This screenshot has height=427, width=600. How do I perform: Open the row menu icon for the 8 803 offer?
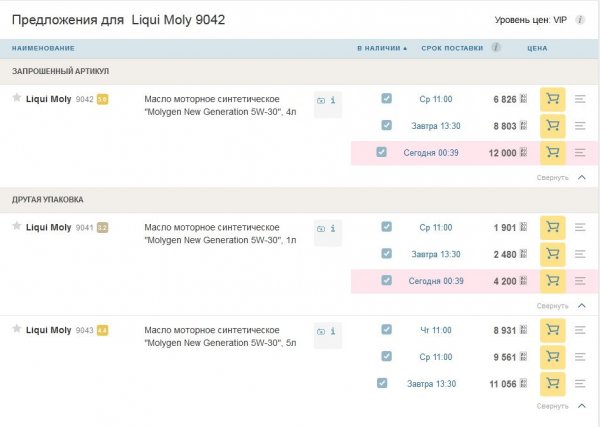[579, 126]
